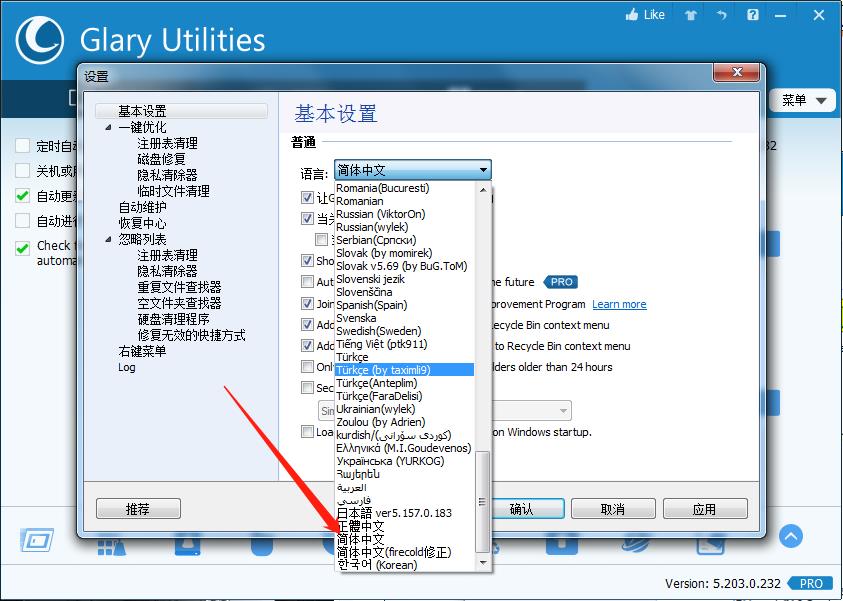
Task: Open 重复文件查找器 under 忽略列表
Action: (180, 287)
